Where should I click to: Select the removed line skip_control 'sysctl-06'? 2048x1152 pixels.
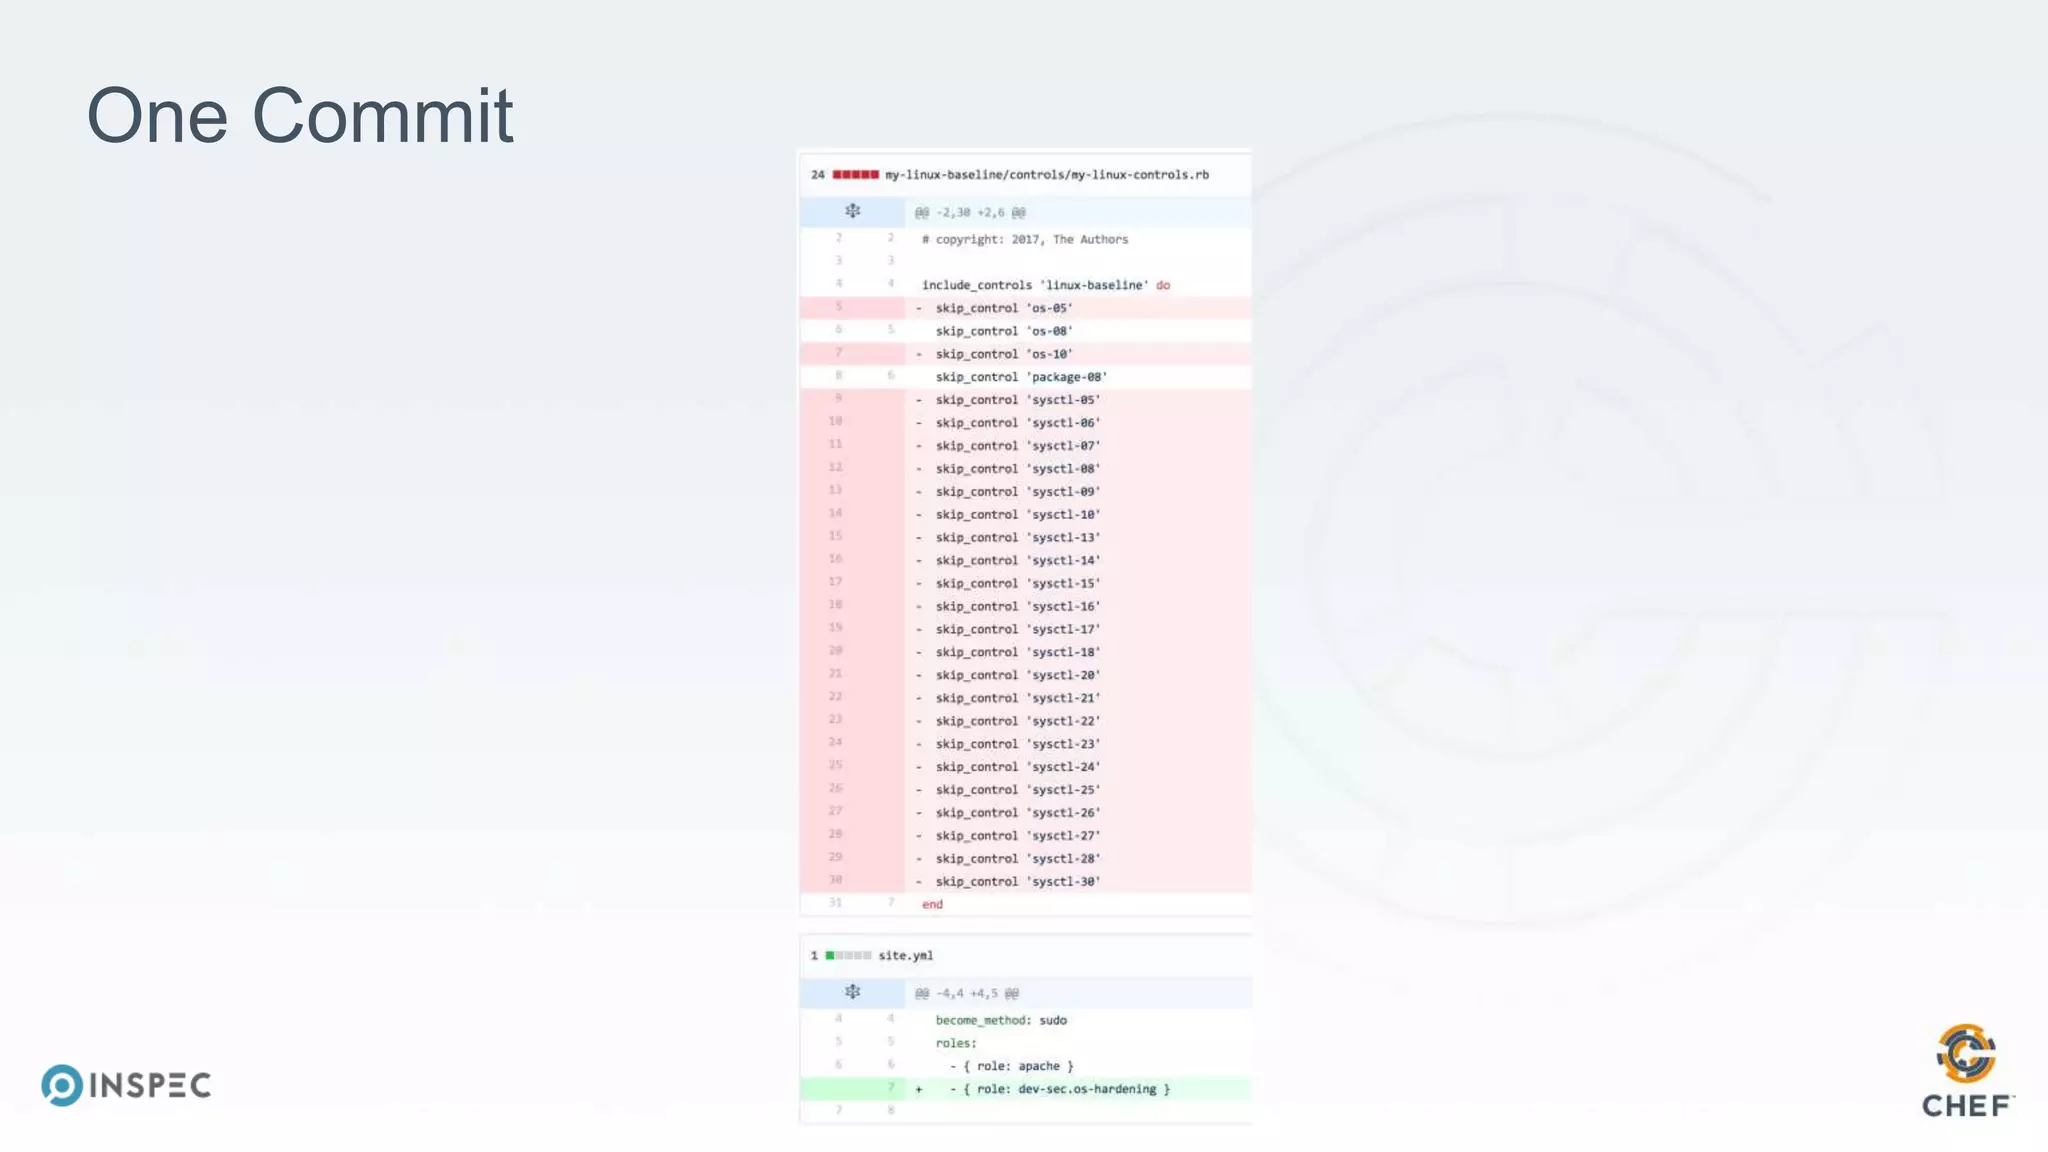tap(1025, 423)
